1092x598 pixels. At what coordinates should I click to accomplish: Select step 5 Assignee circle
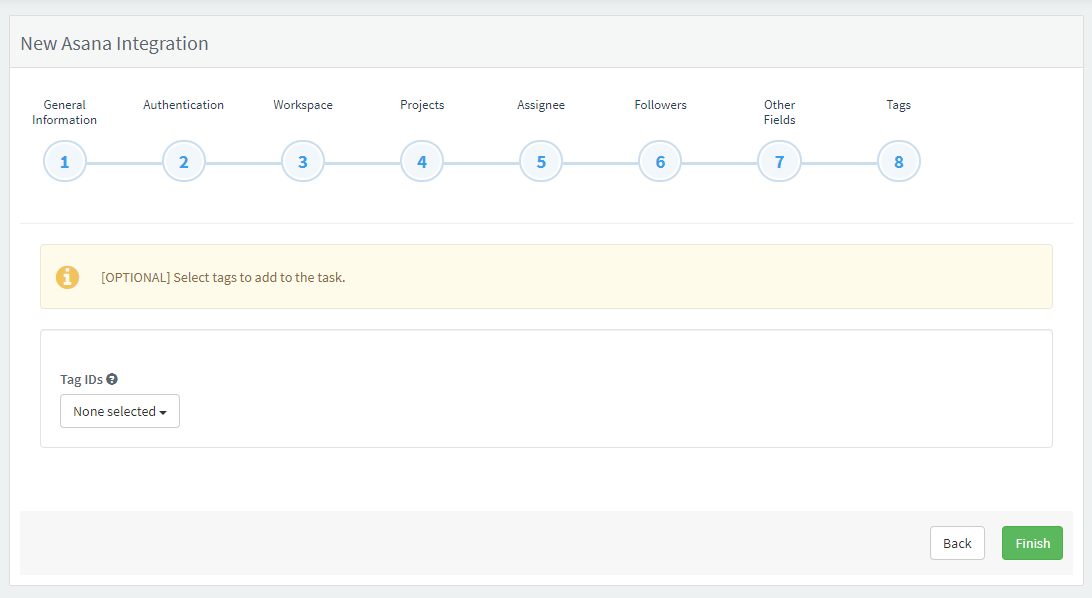[x=541, y=162]
